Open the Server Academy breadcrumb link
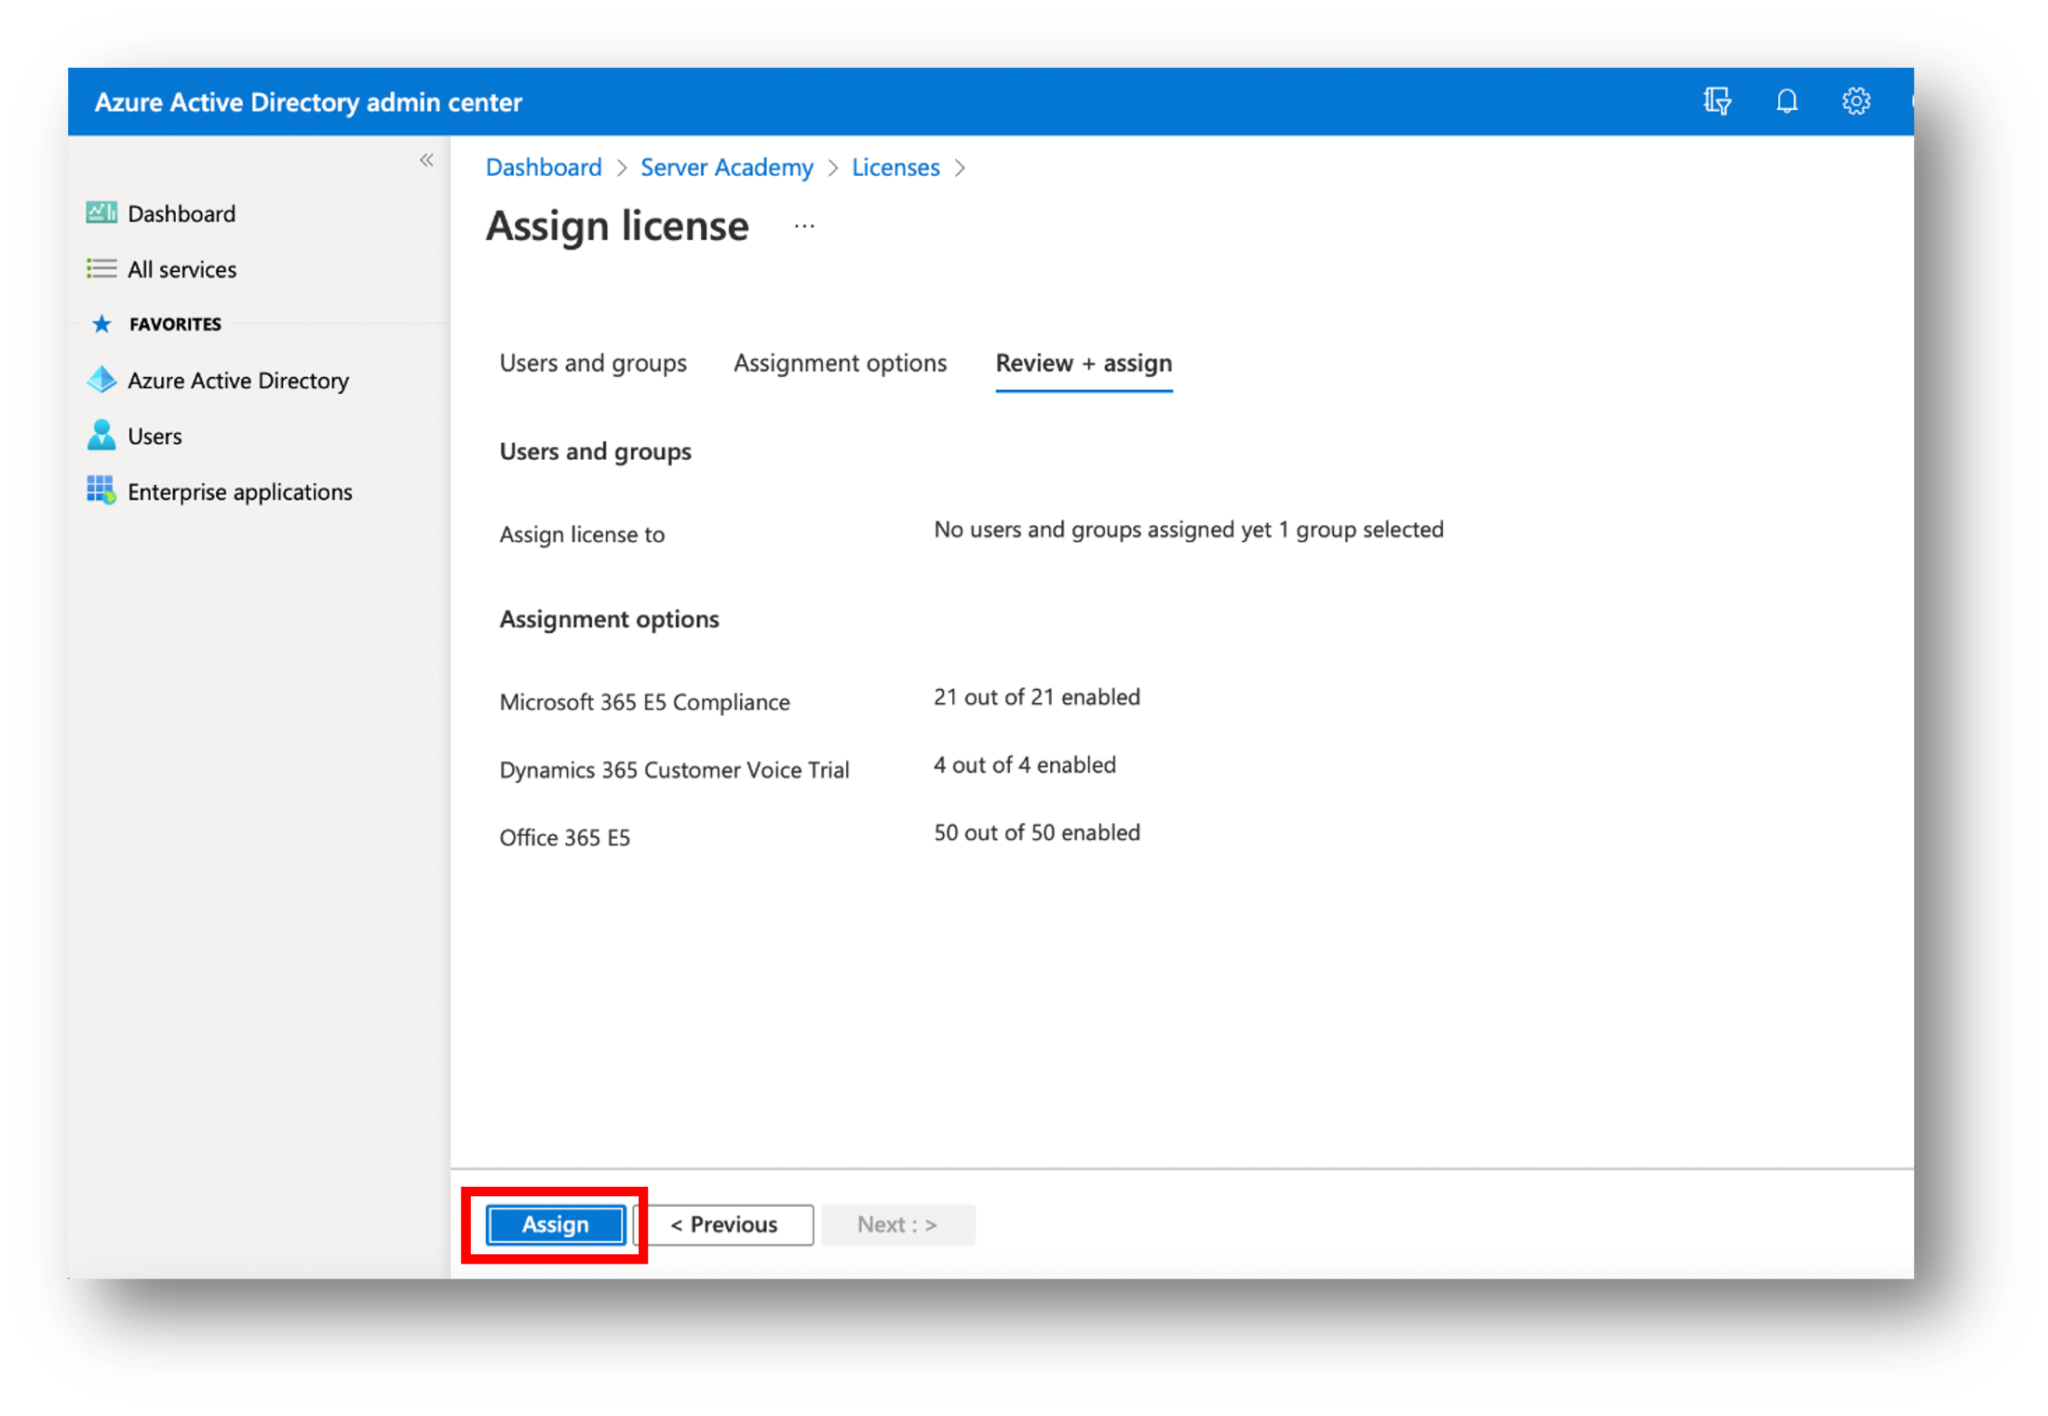Image resolution: width=2048 pixels, height=1416 pixels. pos(726,167)
